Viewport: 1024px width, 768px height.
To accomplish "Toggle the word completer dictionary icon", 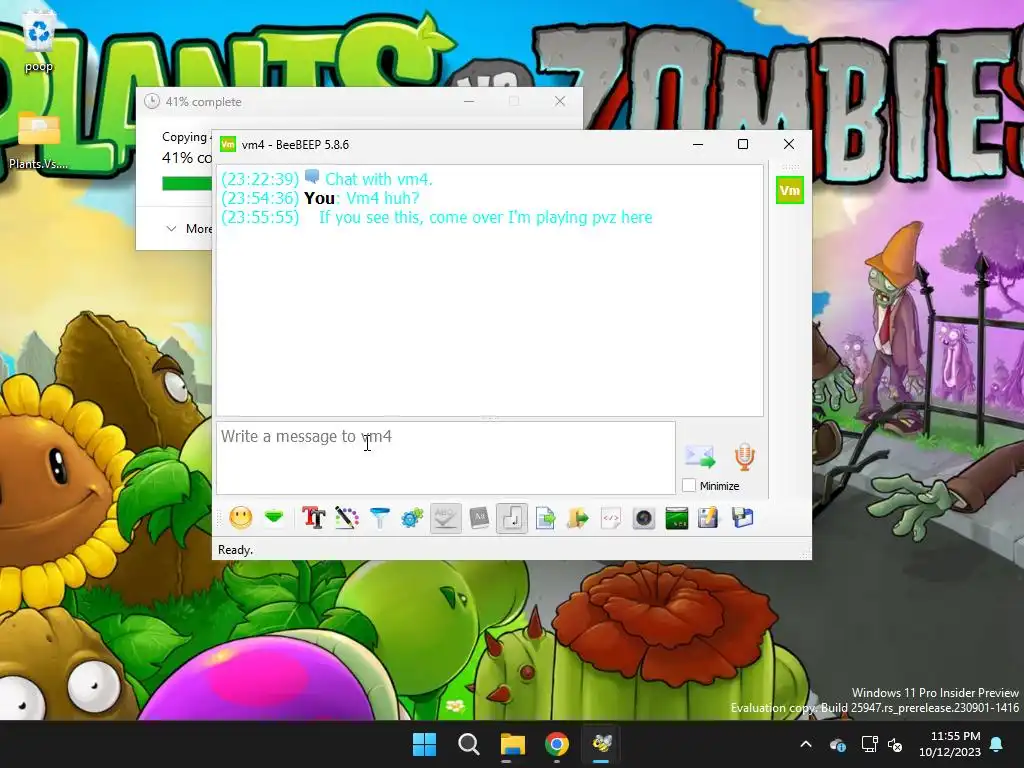I will point(479,518).
